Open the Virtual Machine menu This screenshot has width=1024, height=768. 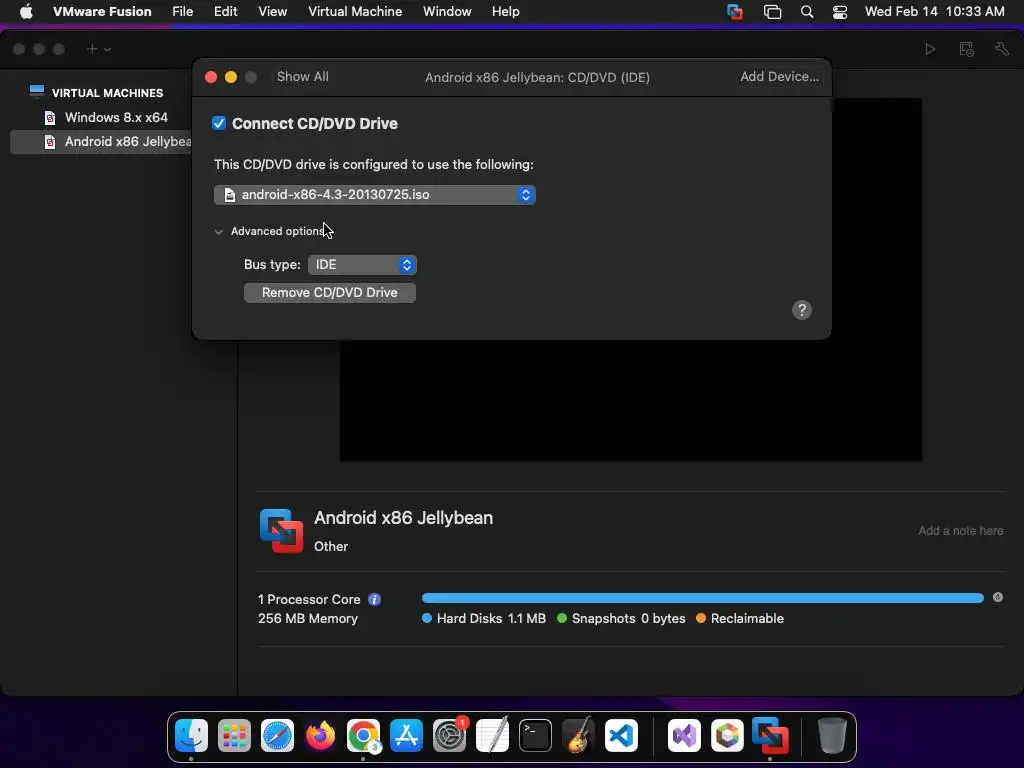[355, 12]
